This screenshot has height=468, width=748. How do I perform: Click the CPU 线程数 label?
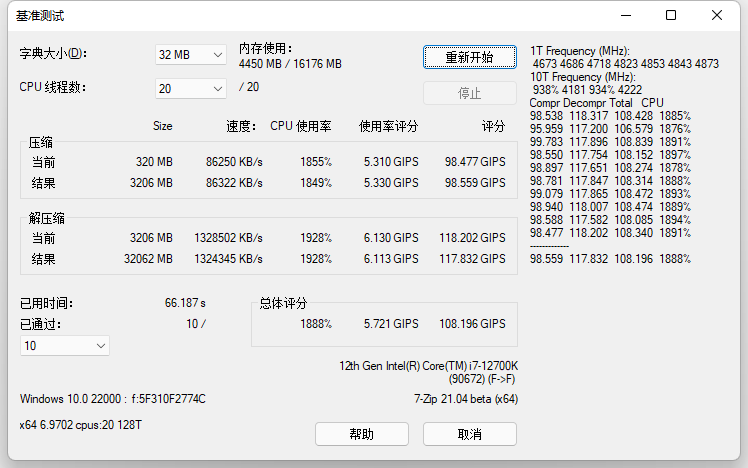coord(53,87)
